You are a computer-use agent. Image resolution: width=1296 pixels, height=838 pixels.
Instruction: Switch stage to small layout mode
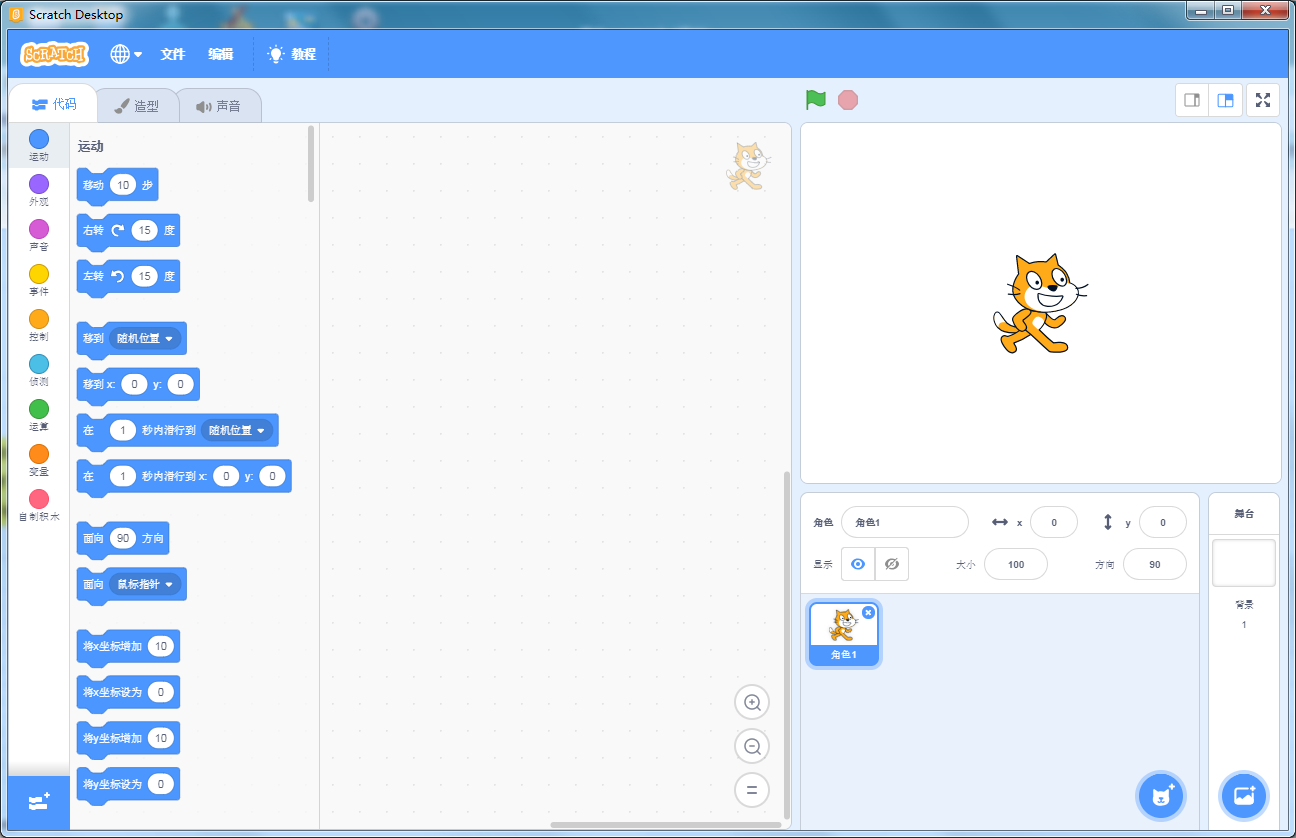point(1191,100)
